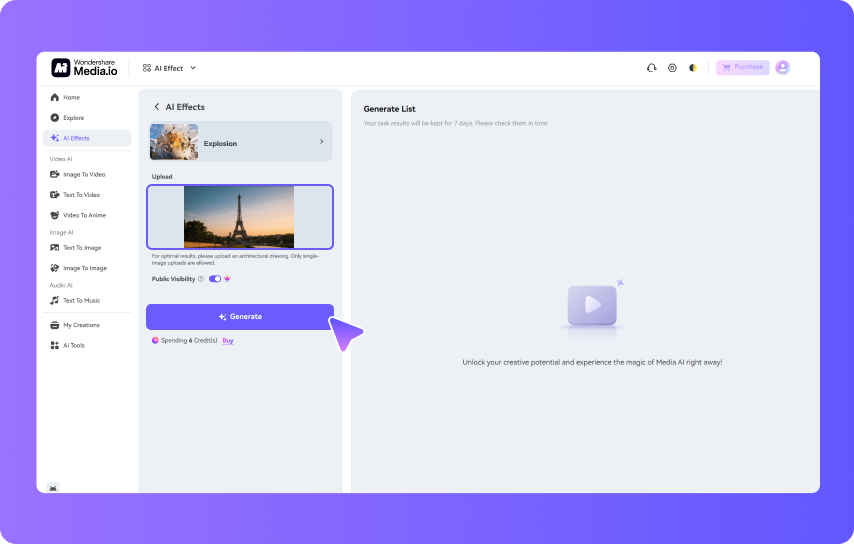Open Image To Video tool
Viewport: 854px width, 544px height.
point(78,174)
